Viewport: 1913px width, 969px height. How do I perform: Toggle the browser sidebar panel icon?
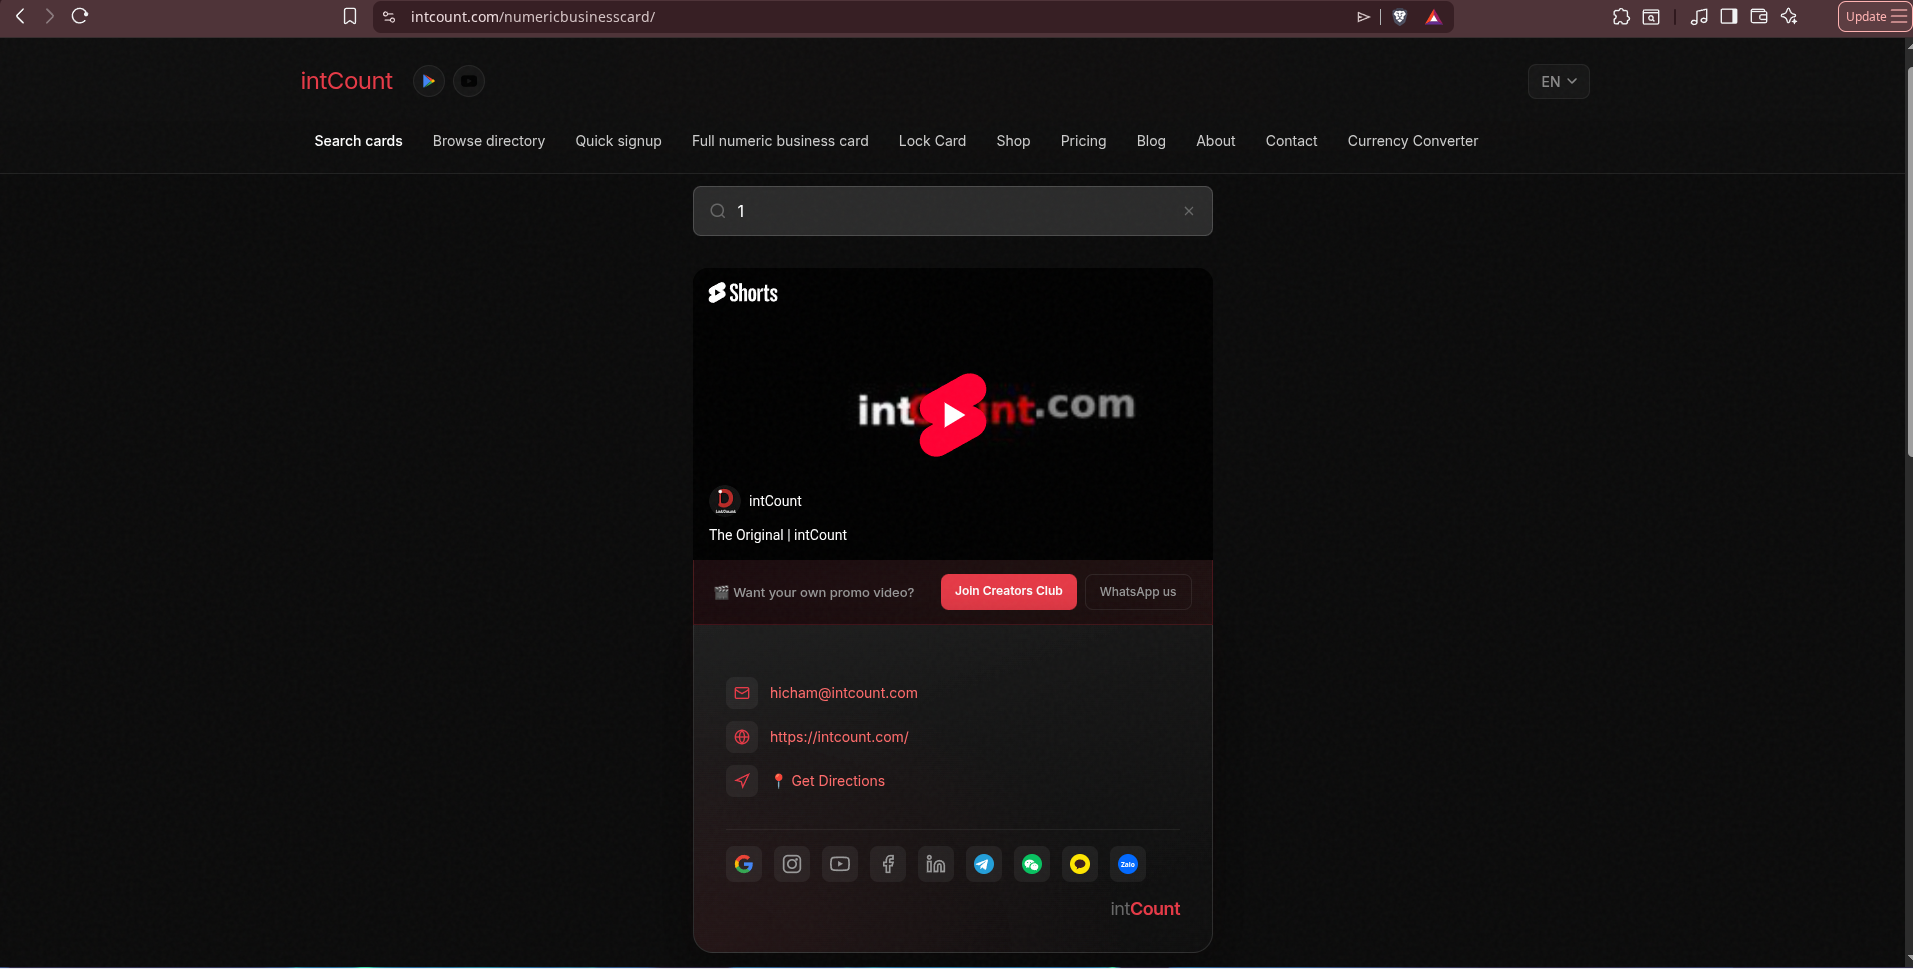[x=1728, y=17]
